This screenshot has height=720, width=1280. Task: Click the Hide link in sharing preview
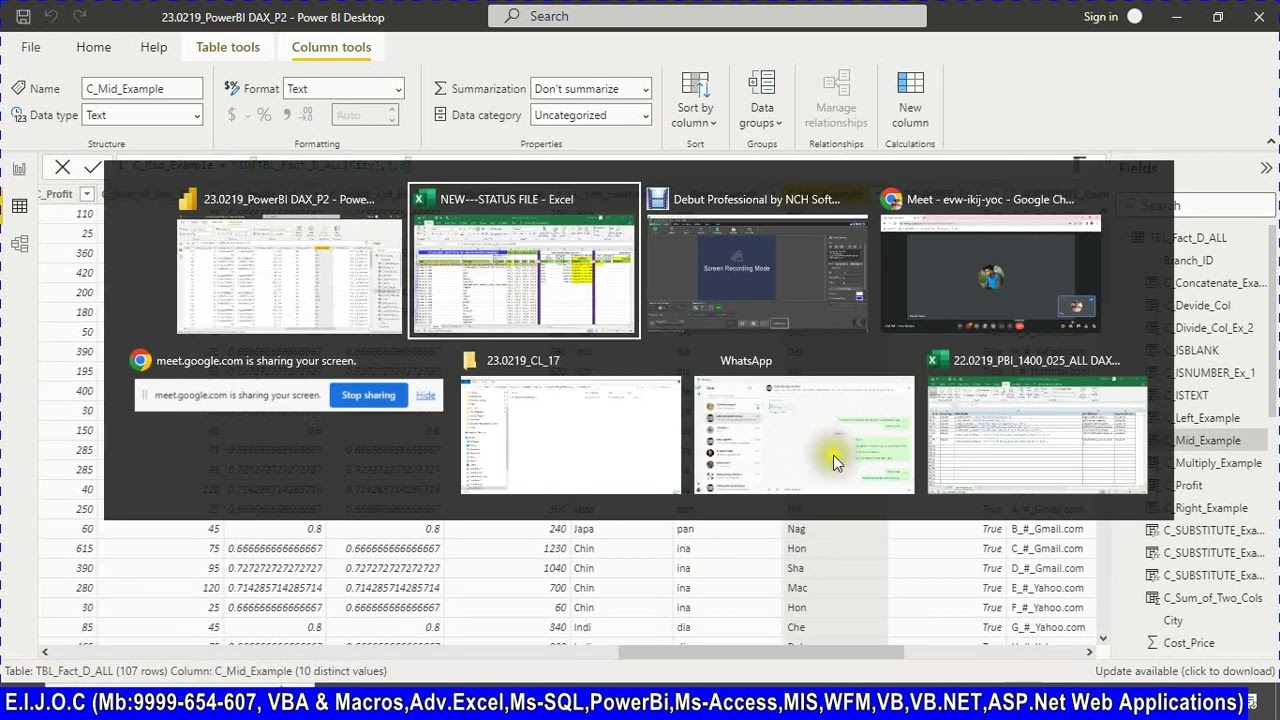coord(426,395)
